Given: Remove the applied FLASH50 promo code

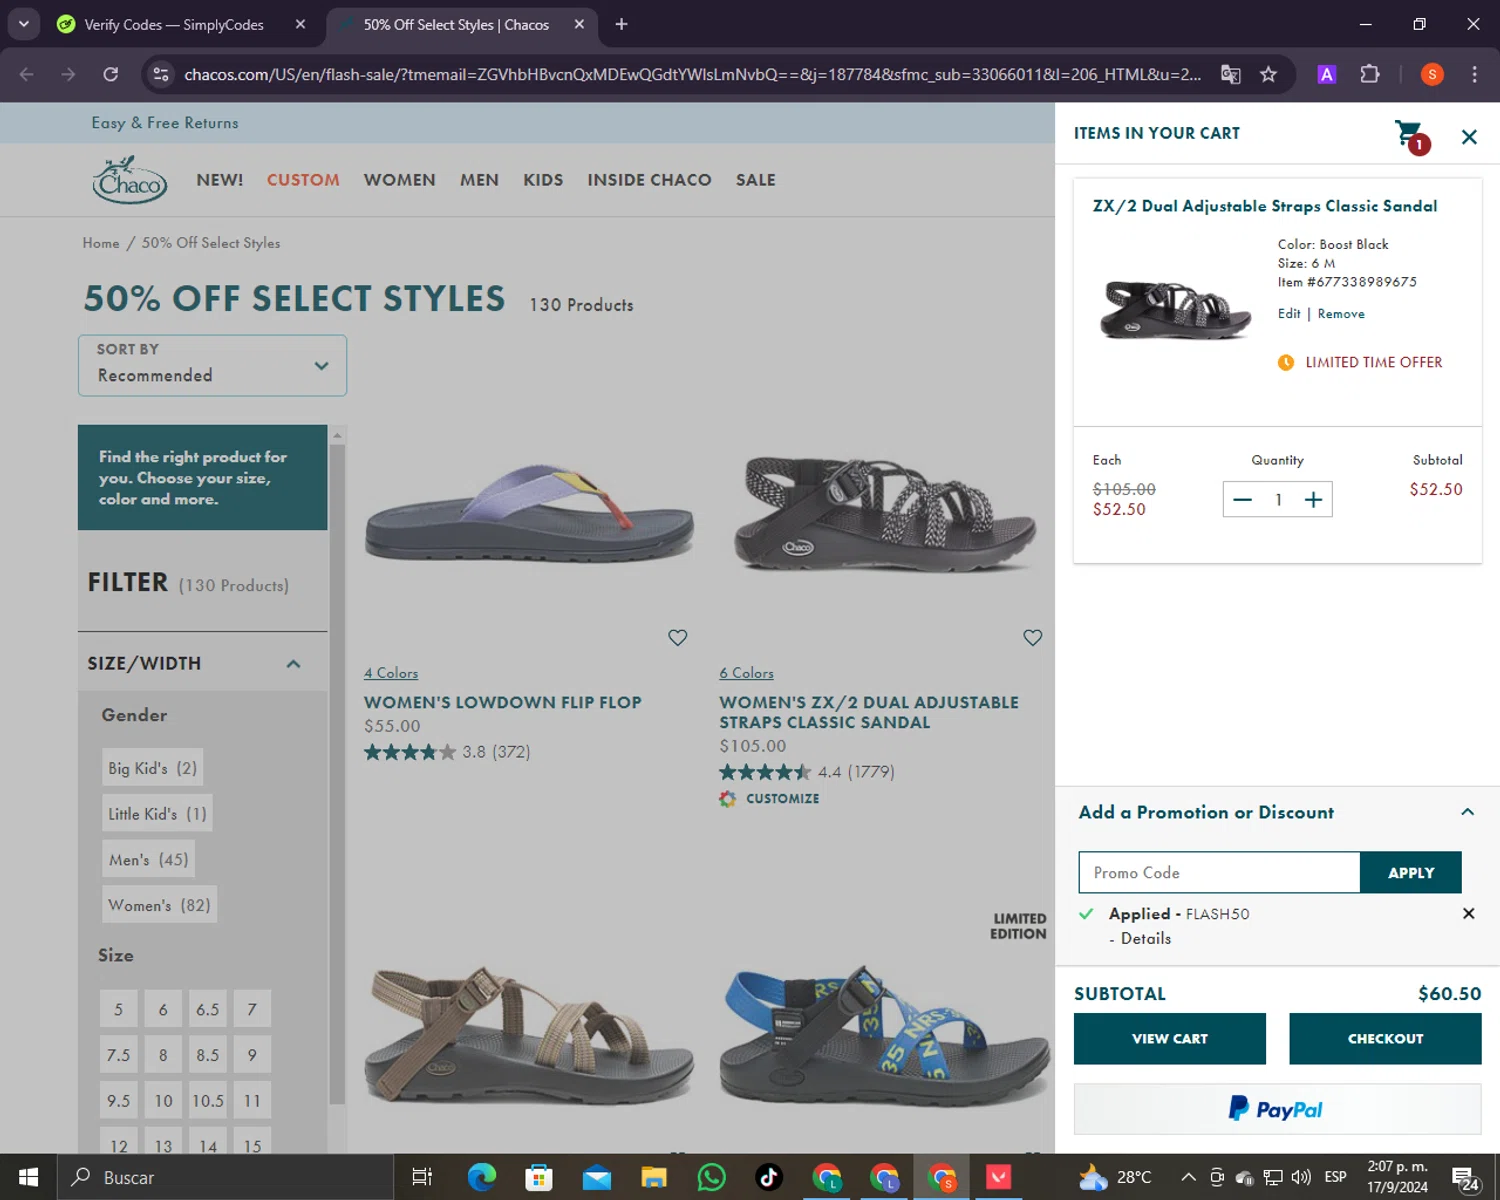Looking at the screenshot, I should point(1468,913).
